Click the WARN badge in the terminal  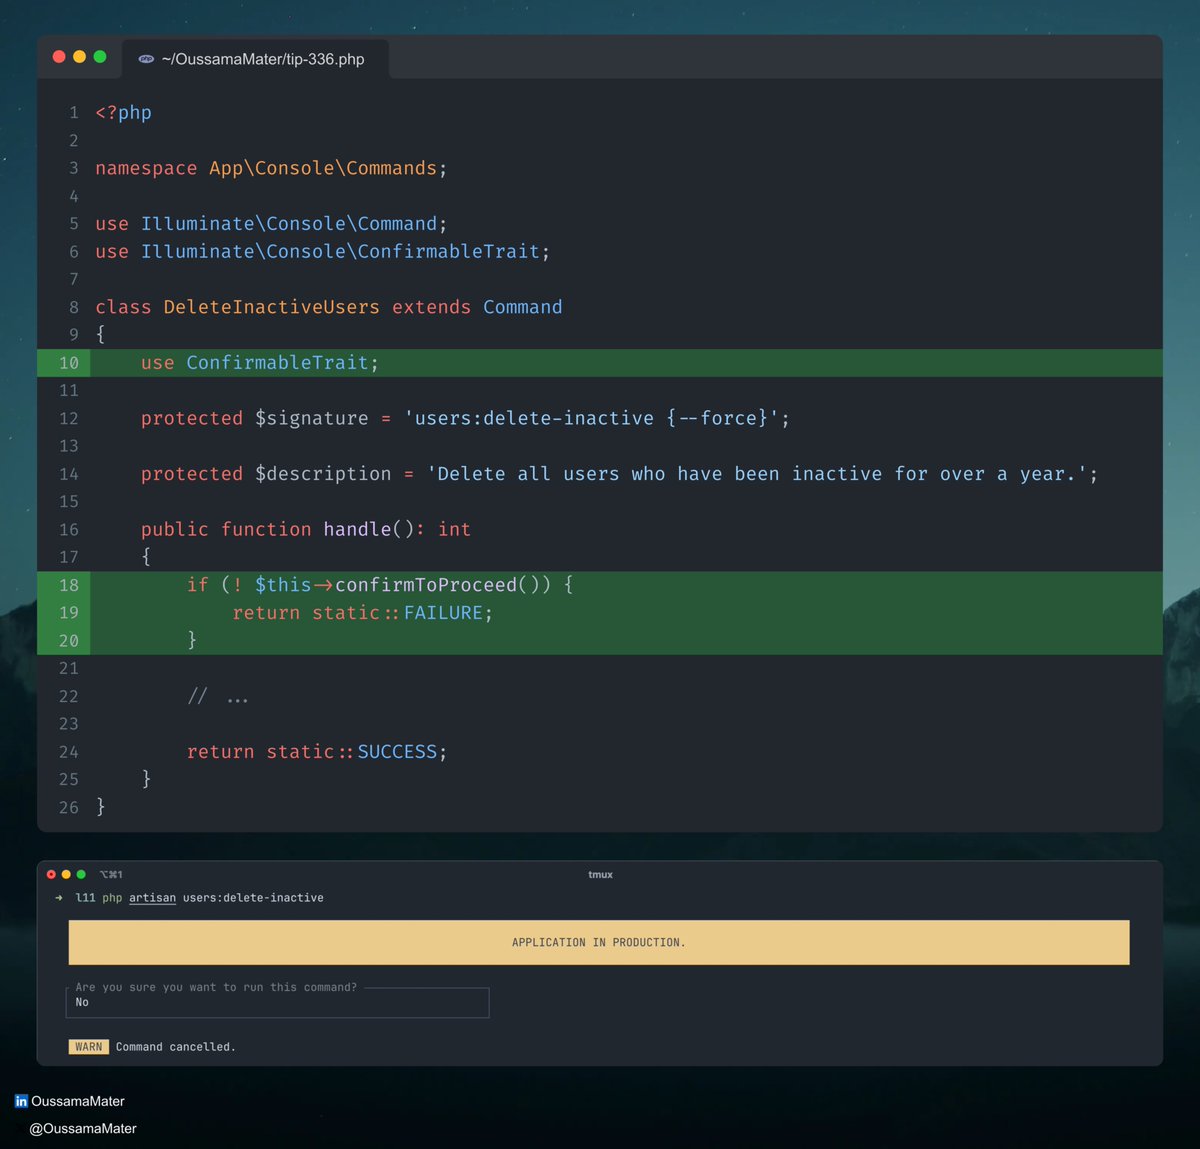pos(88,1046)
